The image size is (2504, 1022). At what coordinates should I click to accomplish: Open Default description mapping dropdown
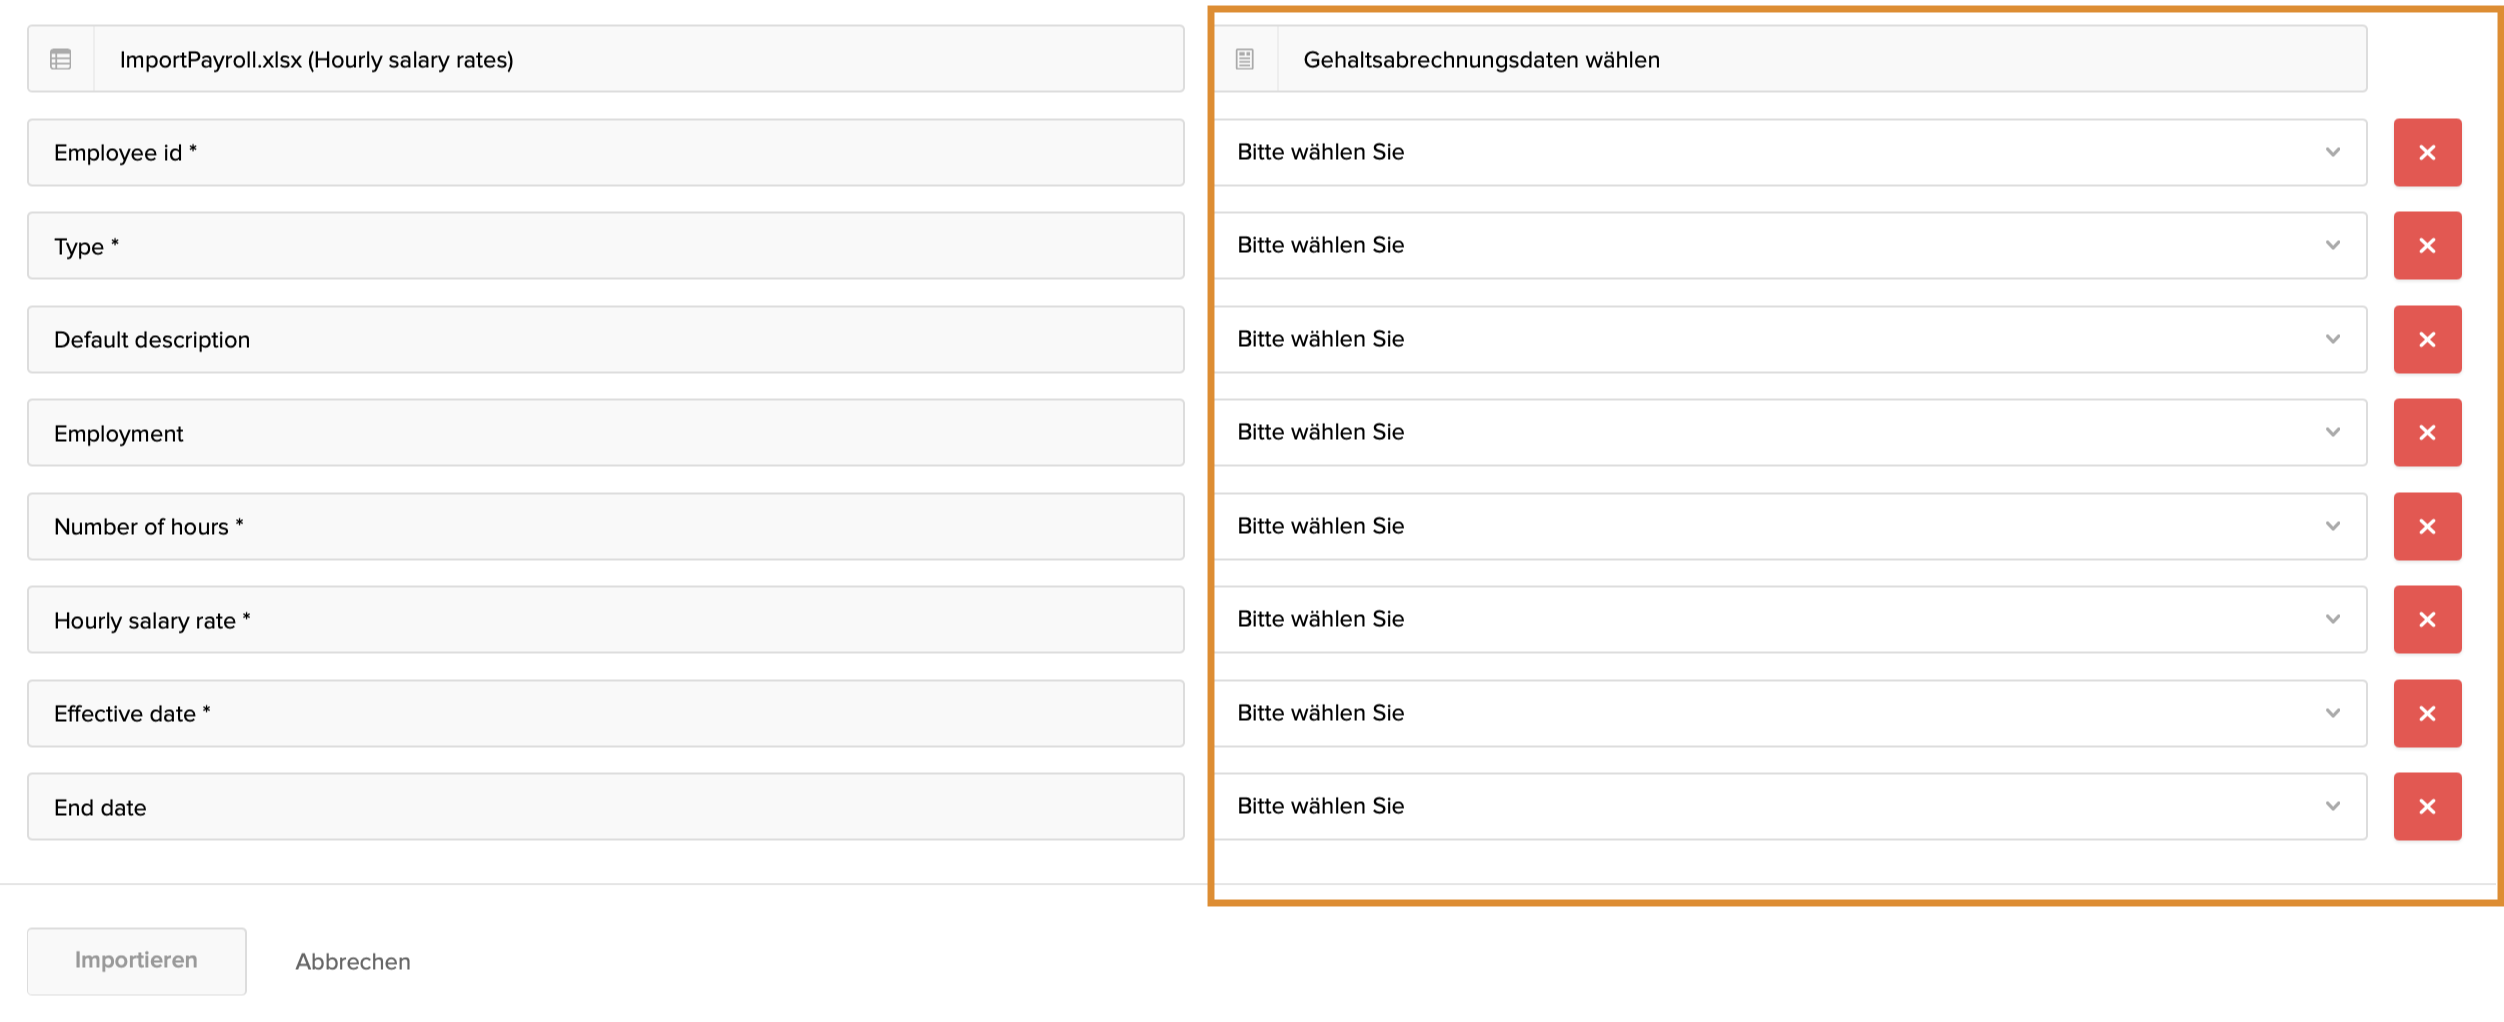point(1790,340)
